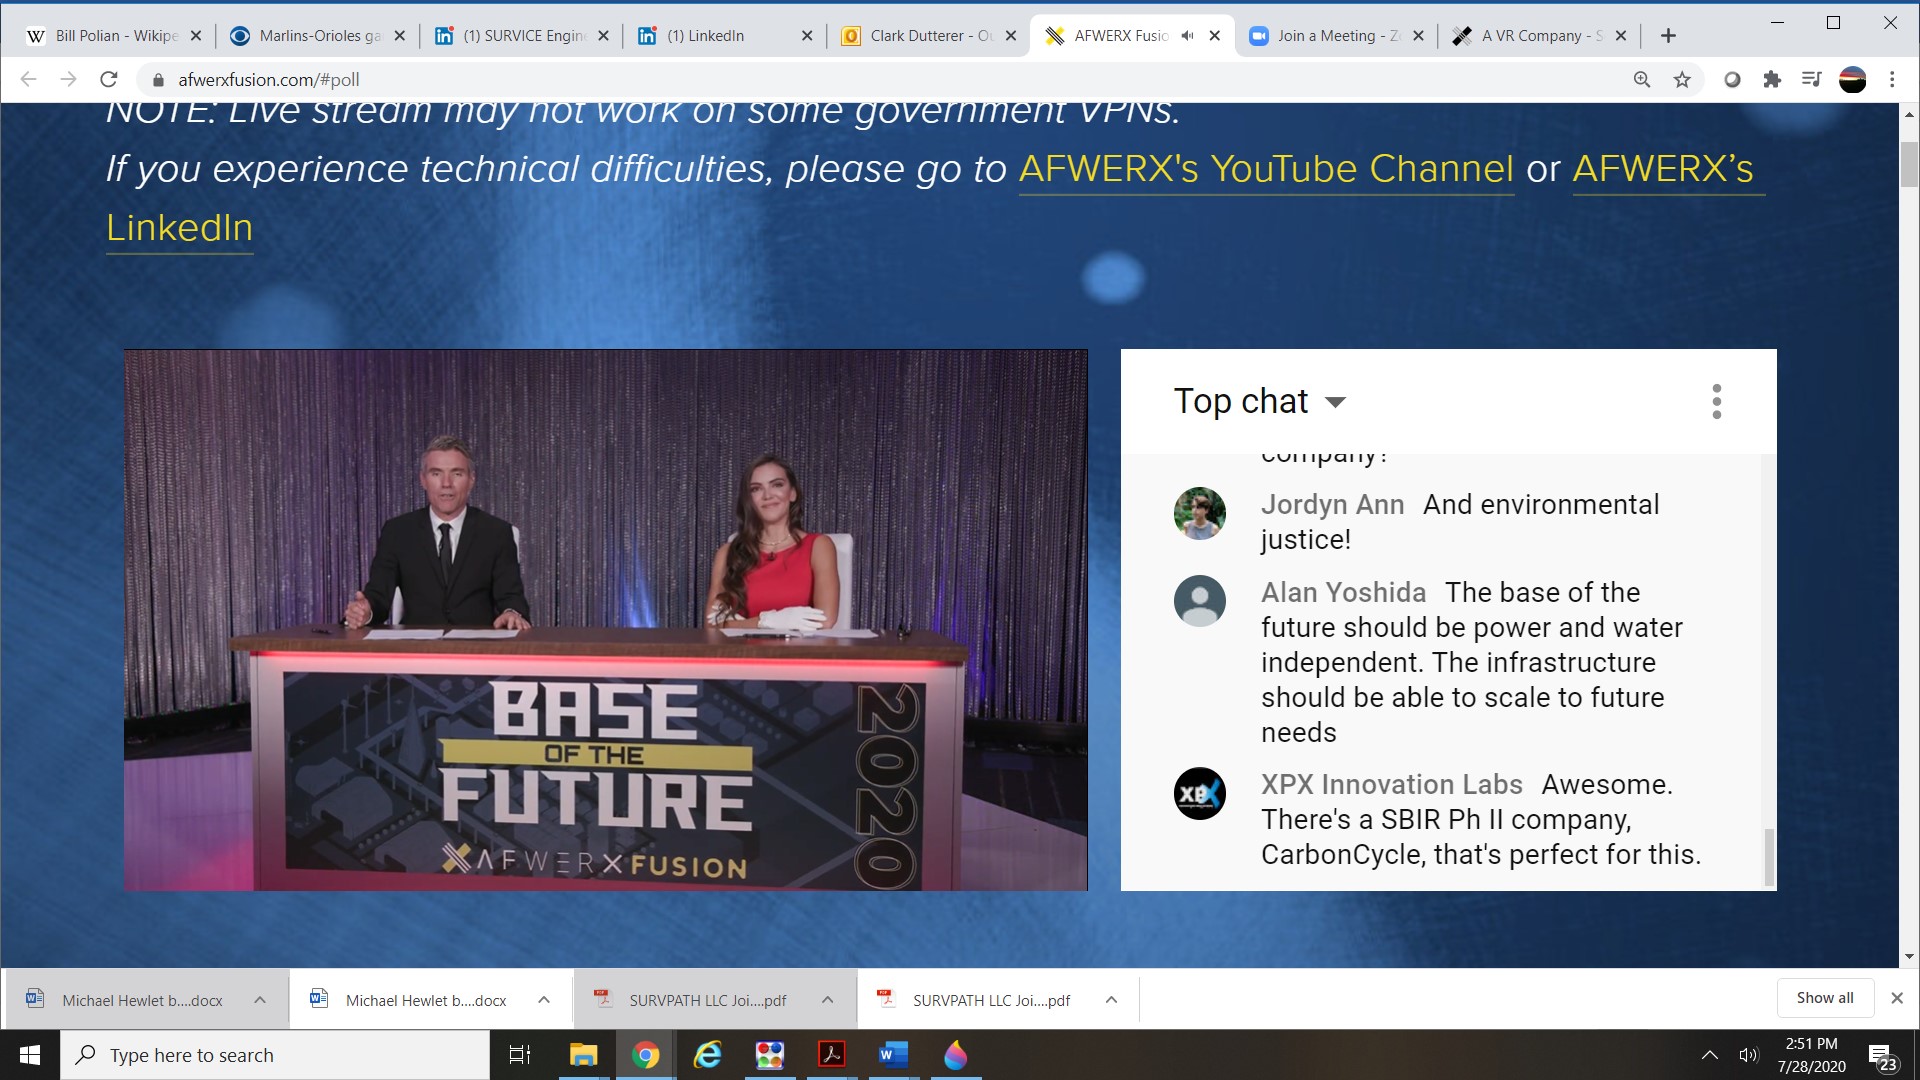Click the live stream video player
The height and width of the screenshot is (1080, 1920).
coord(605,620)
